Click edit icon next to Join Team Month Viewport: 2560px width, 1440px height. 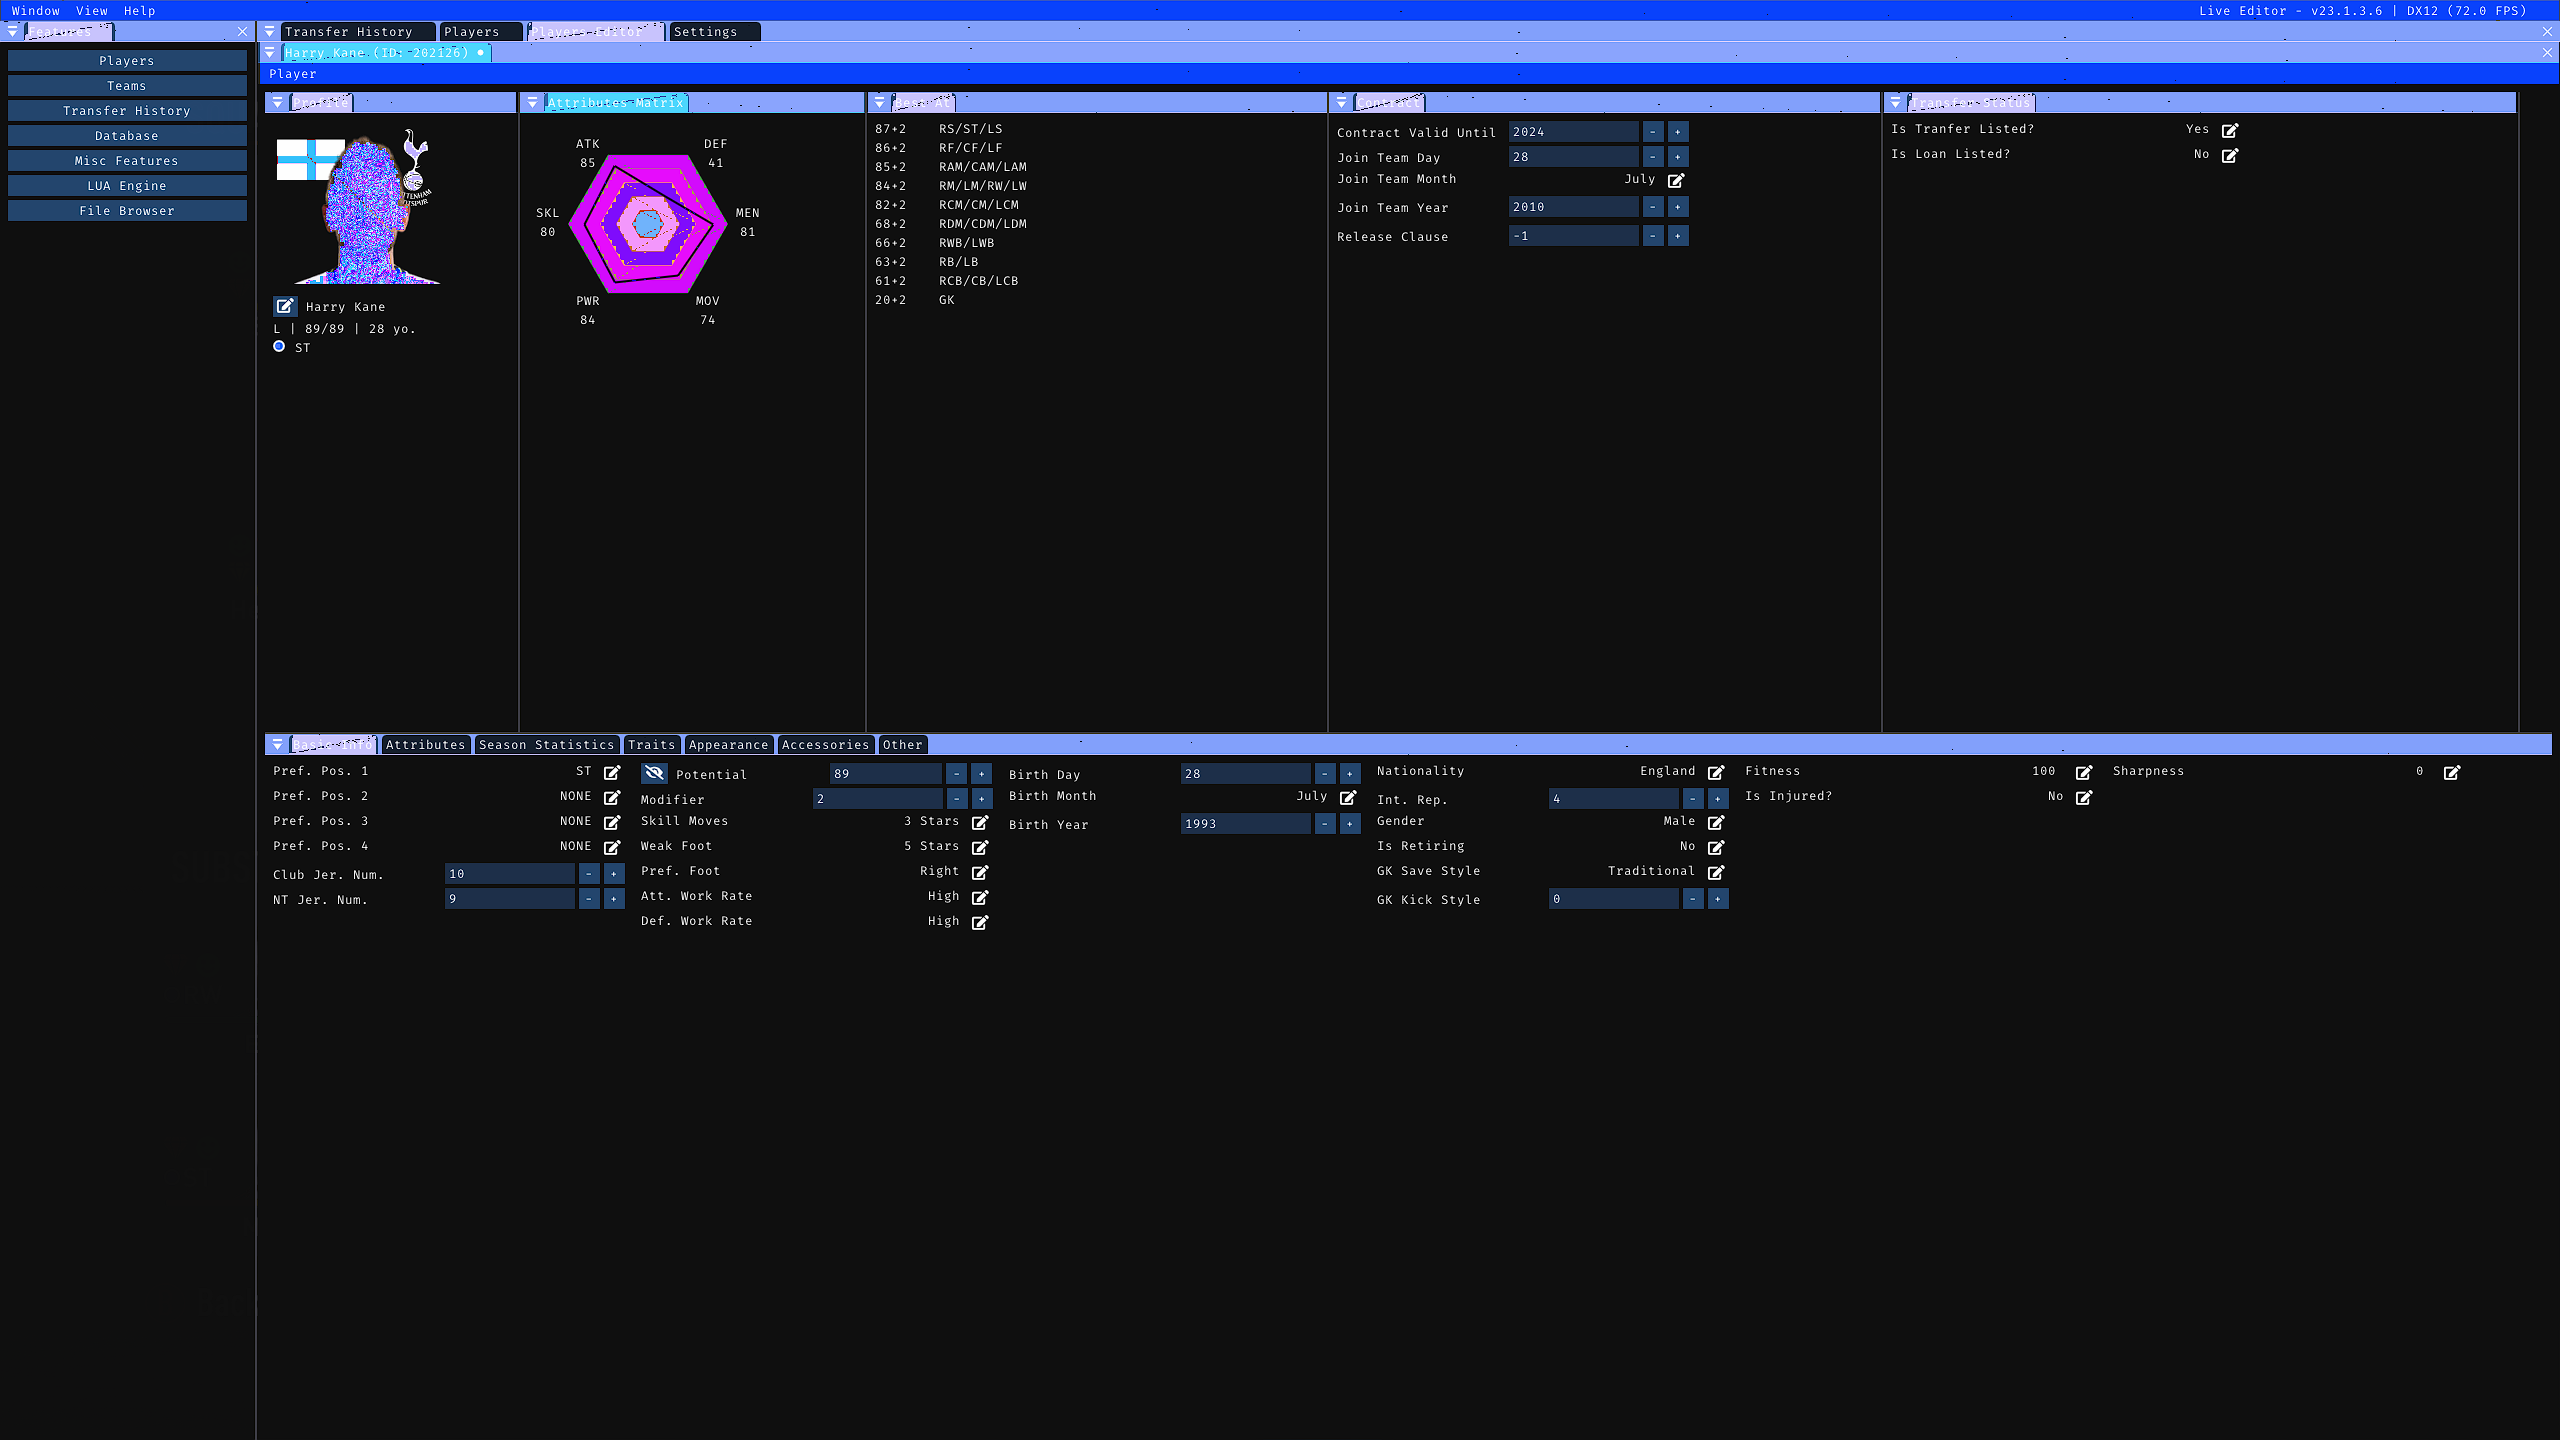(1676, 180)
